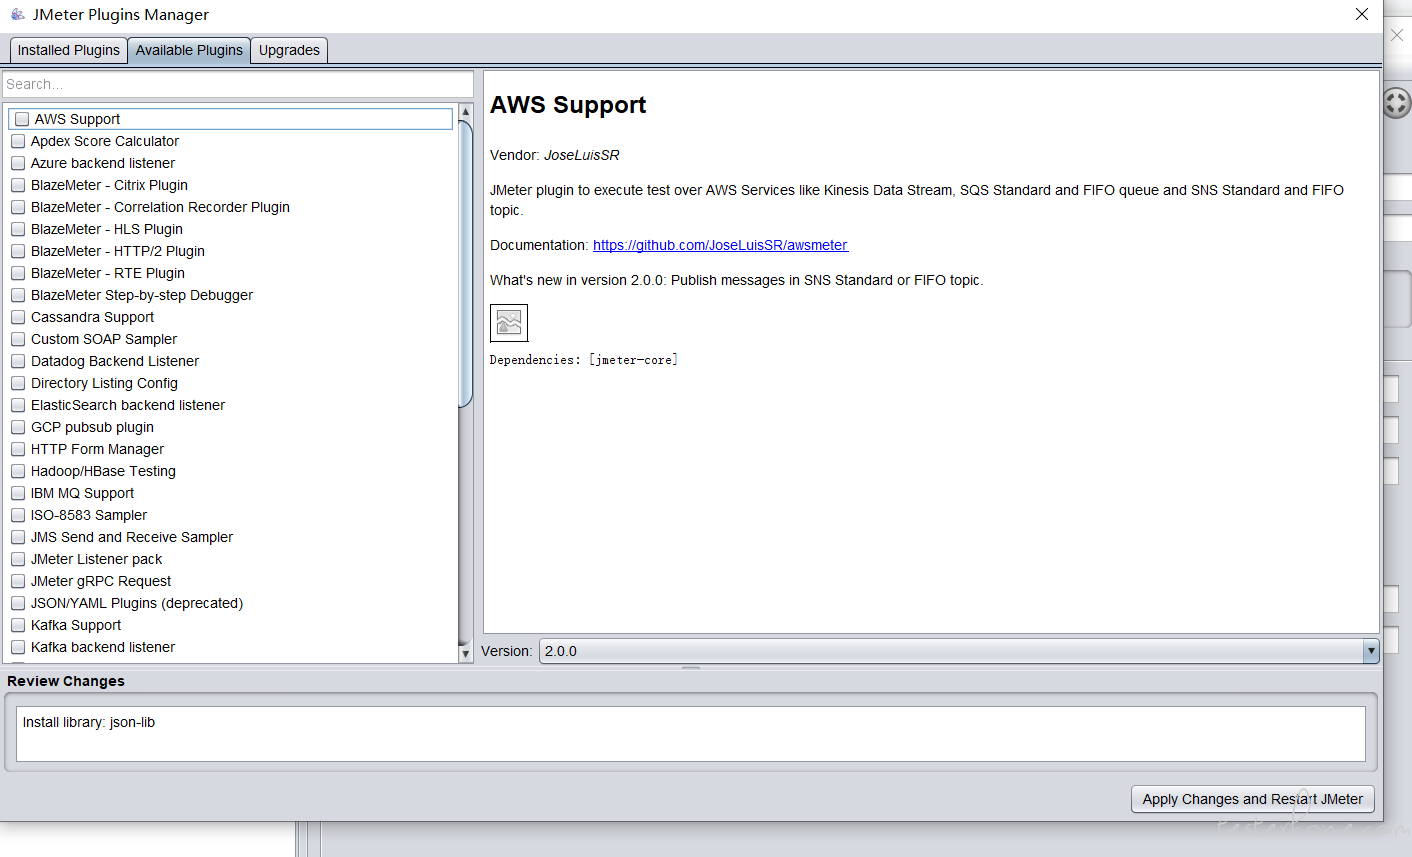Image resolution: width=1412 pixels, height=857 pixels.
Task: Select JMS Send and Receive Sampler row
Action: (x=231, y=537)
